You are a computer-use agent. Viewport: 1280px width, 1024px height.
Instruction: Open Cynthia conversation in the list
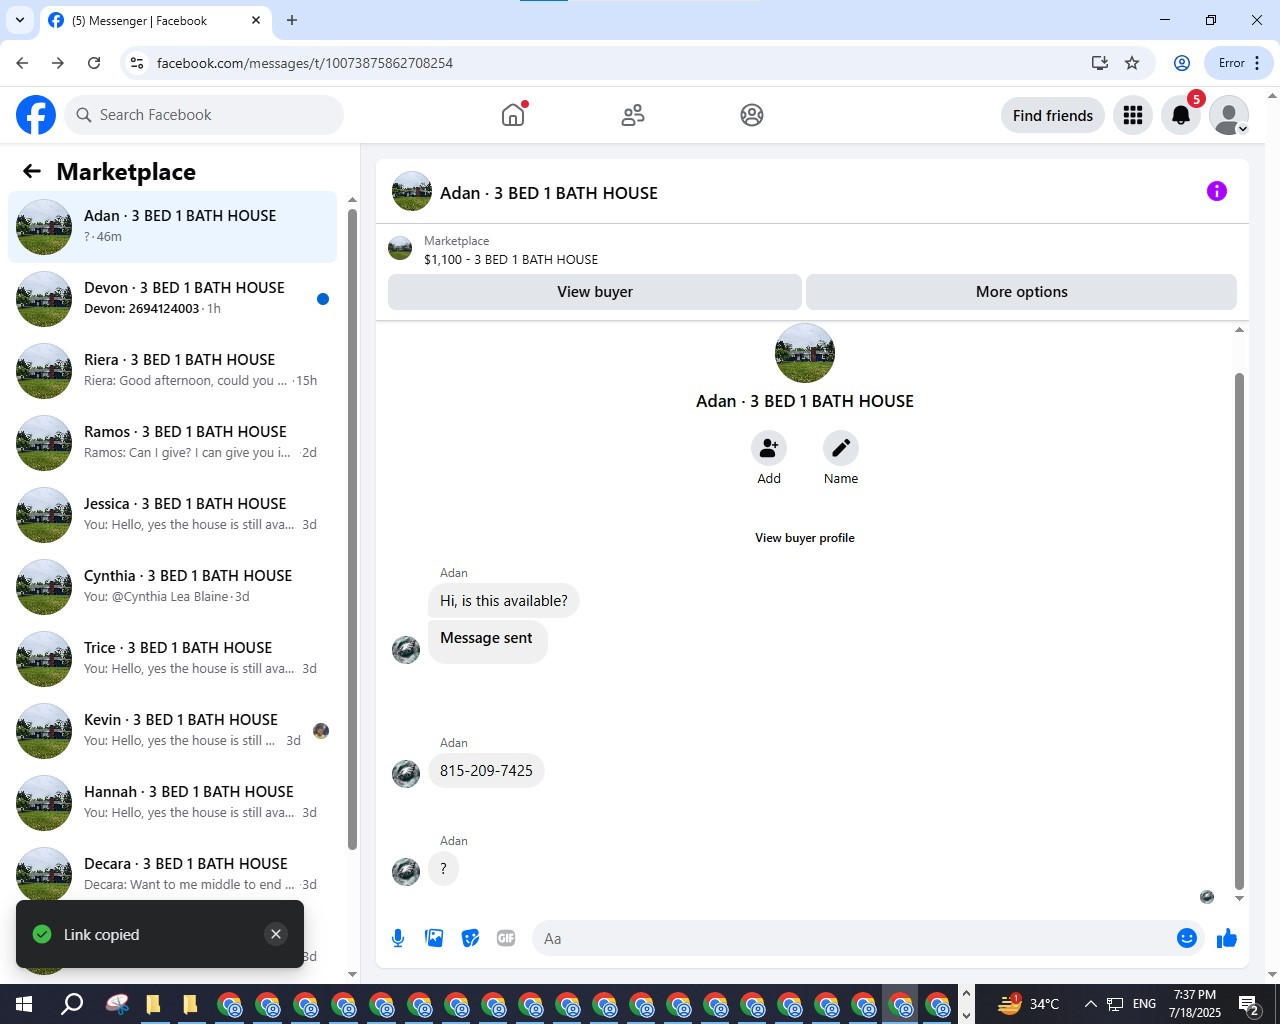(172, 587)
